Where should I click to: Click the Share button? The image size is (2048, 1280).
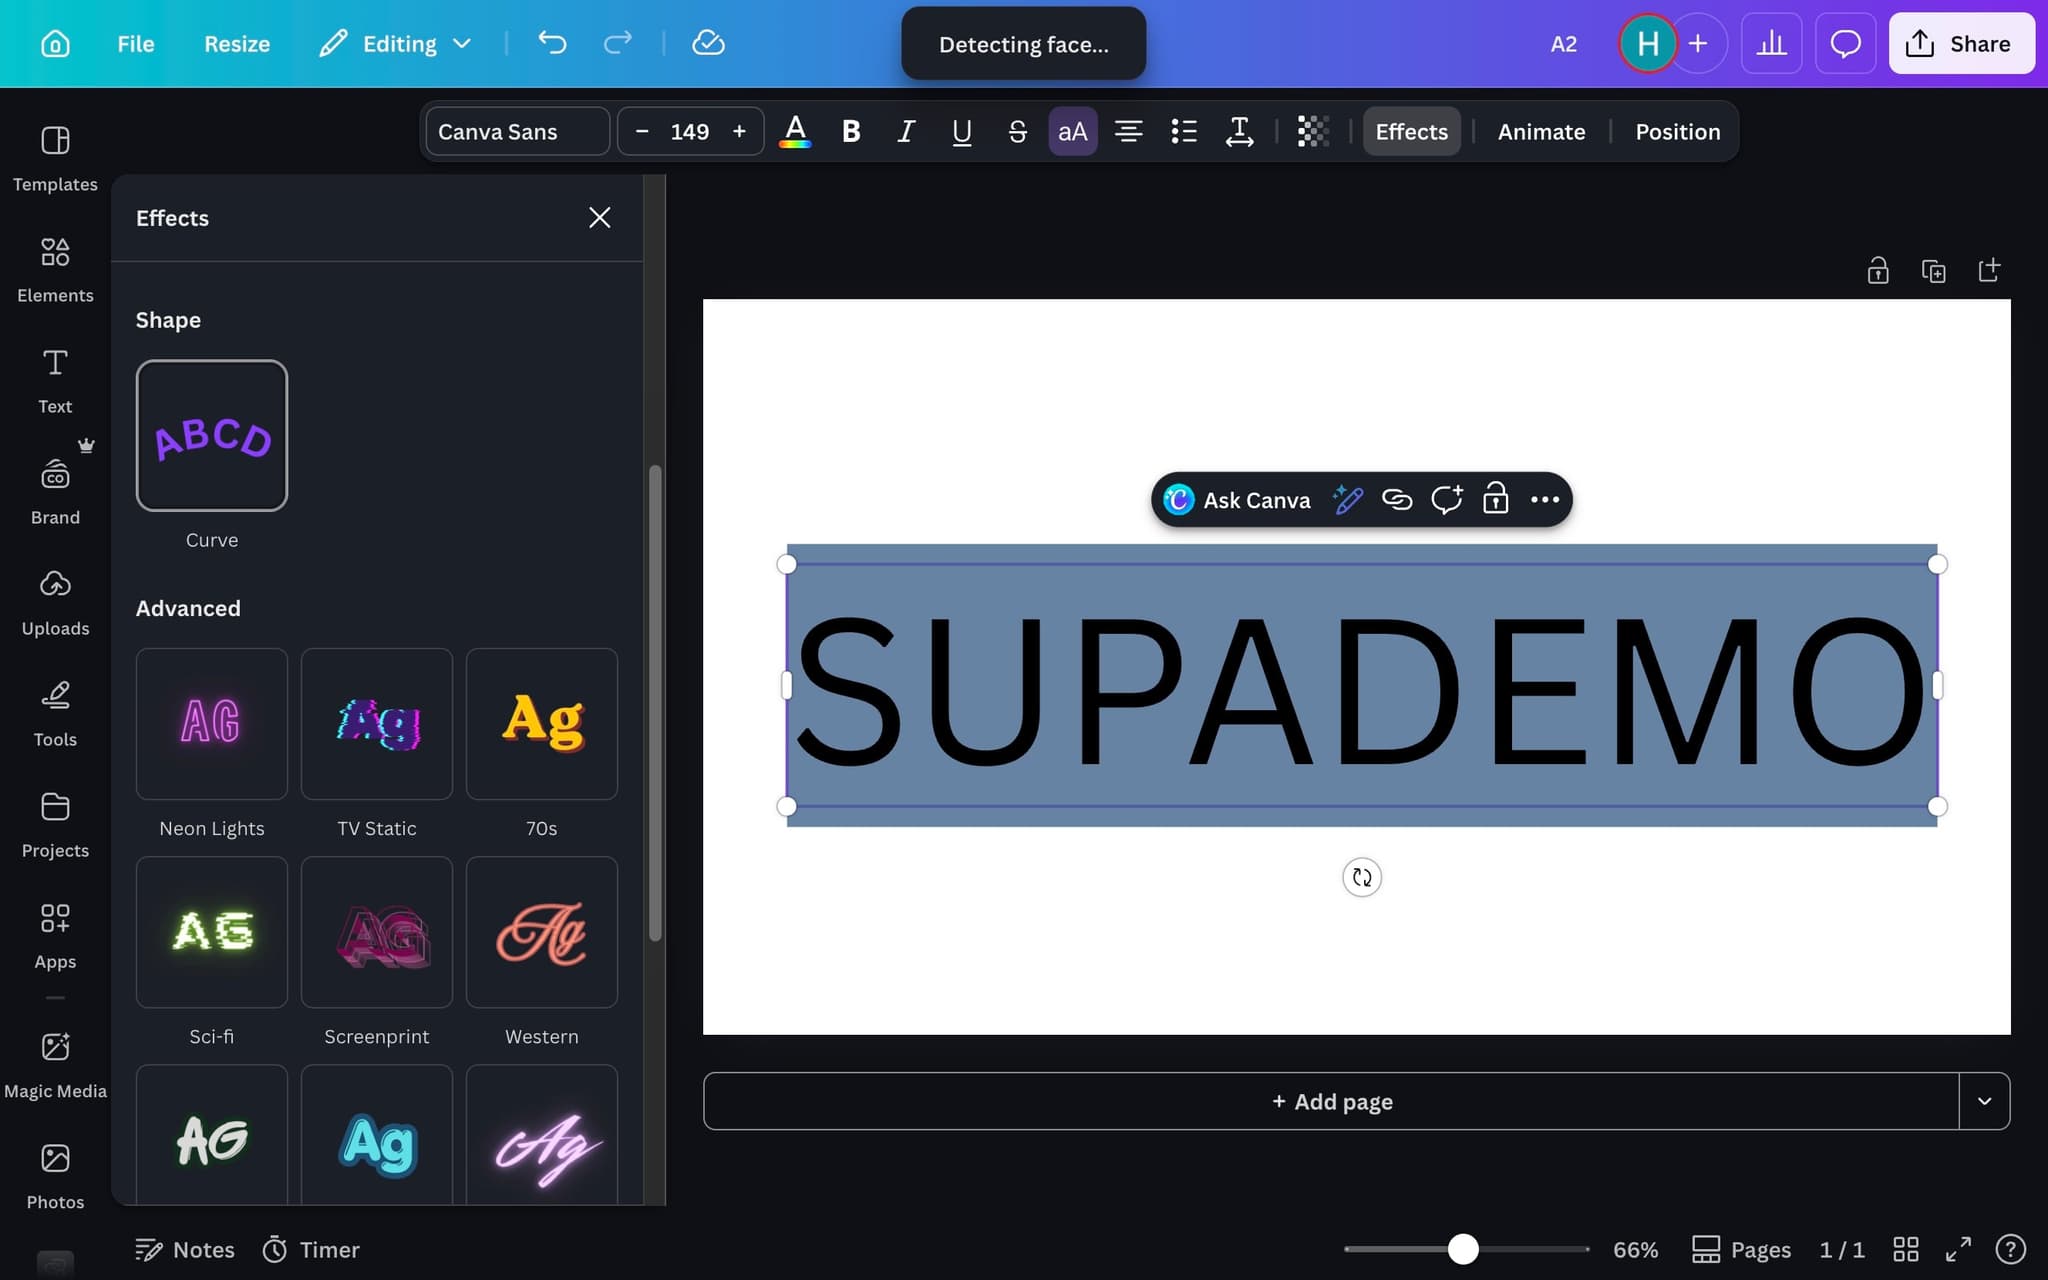[1960, 43]
